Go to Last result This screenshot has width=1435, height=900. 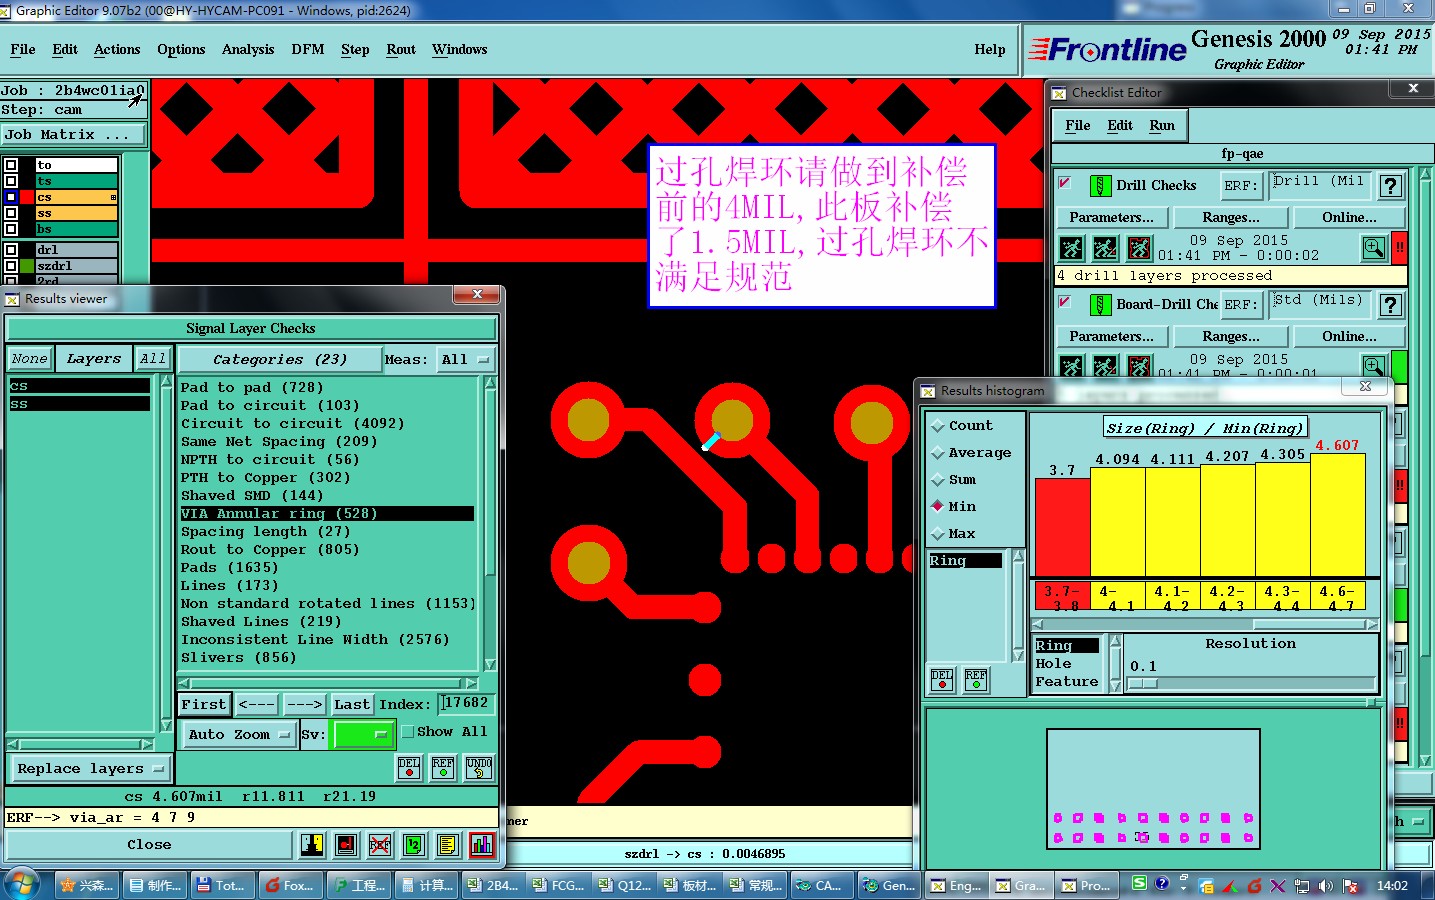pyautogui.click(x=352, y=705)
